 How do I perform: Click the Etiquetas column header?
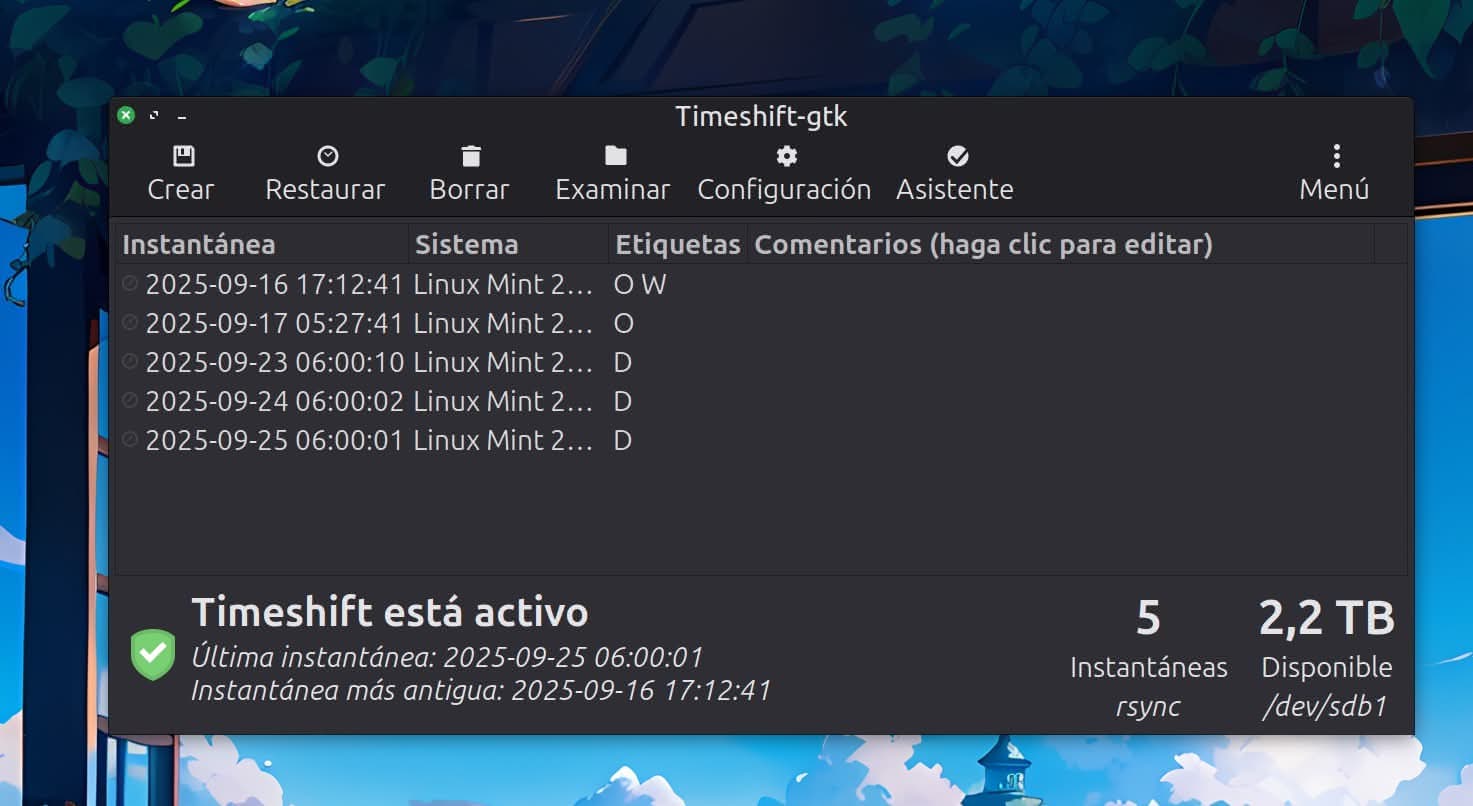(678, 244)
